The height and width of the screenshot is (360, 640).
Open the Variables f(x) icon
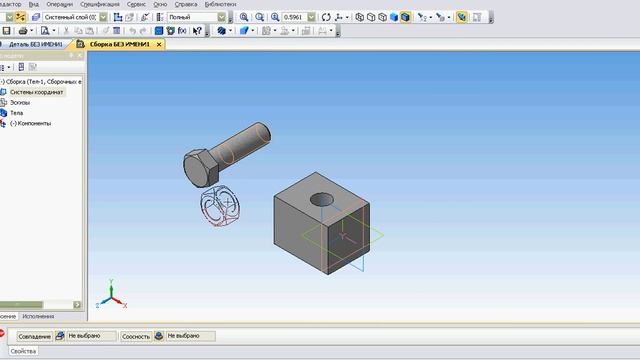click(182, 31)
